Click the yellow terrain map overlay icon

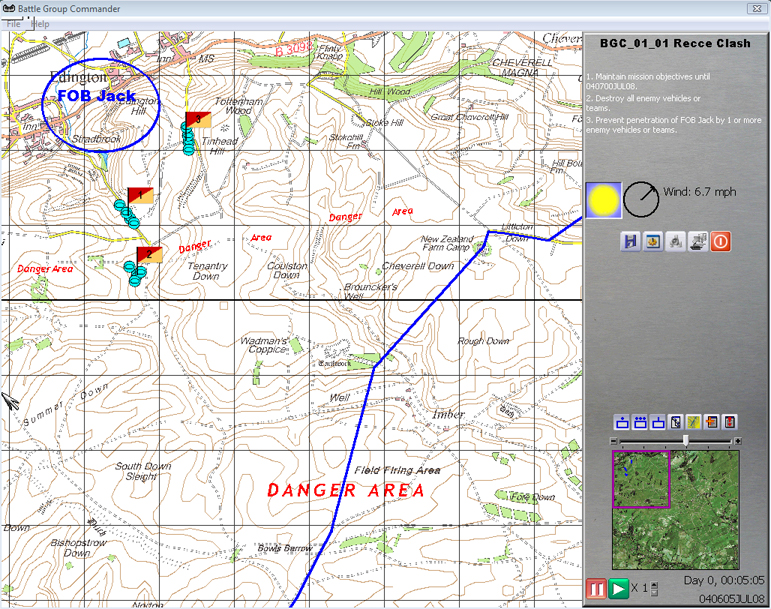click(693, 422)
